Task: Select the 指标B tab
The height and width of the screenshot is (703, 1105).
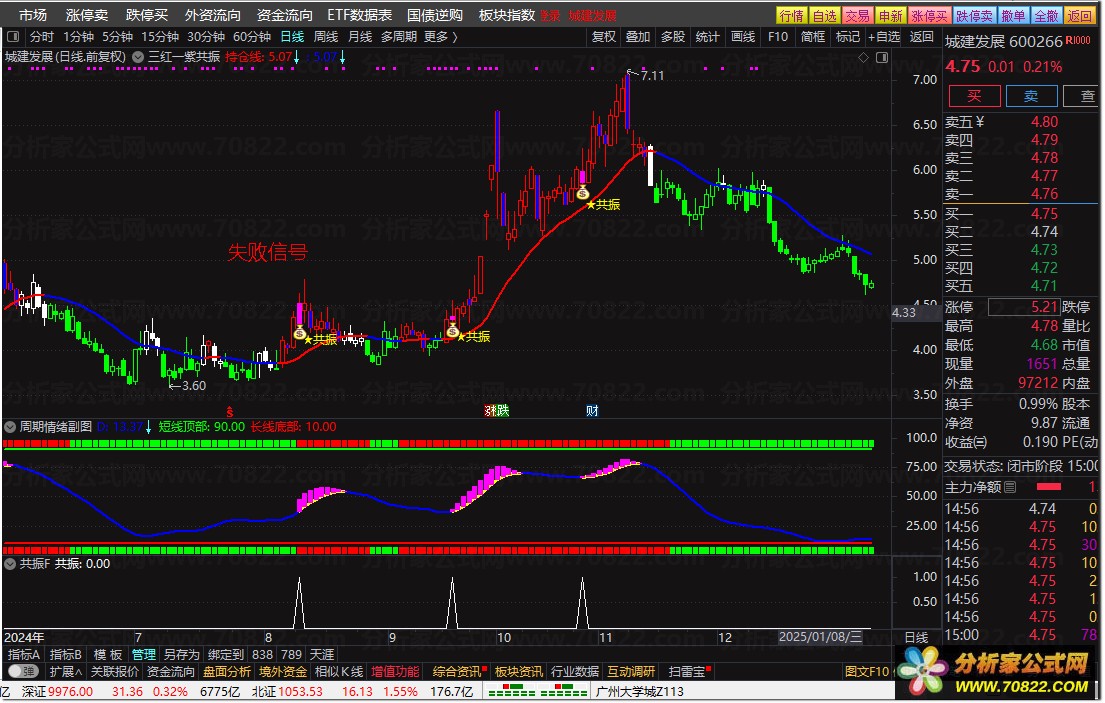Action: coord(66,654)
